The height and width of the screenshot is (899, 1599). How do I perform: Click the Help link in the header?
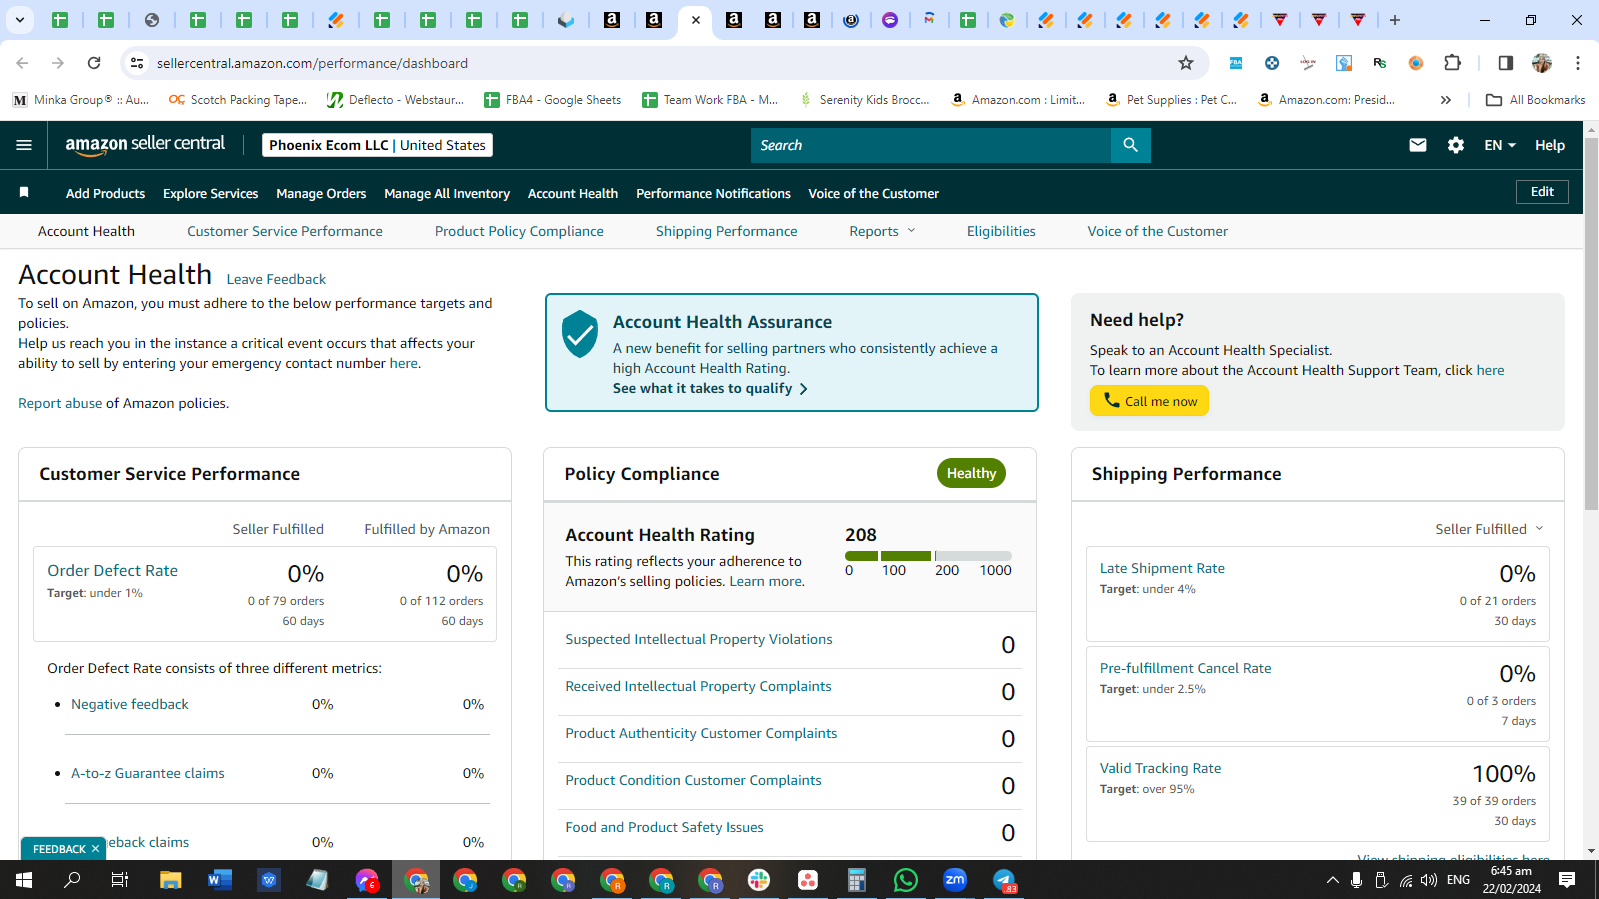point(1550,145)
